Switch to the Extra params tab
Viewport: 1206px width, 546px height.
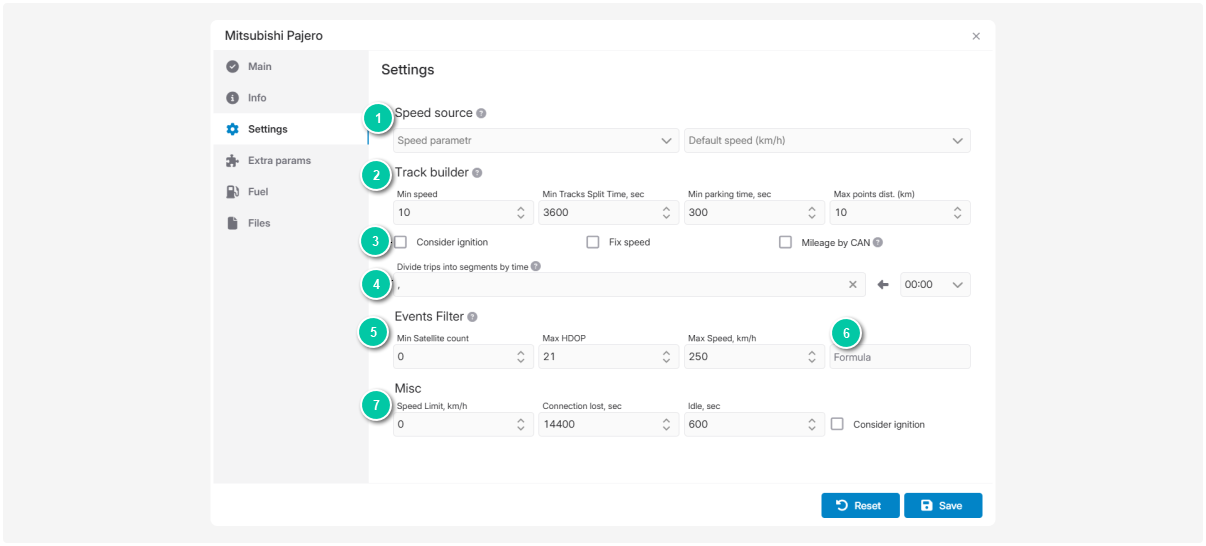pyautogui.click(x=279, y=160)
